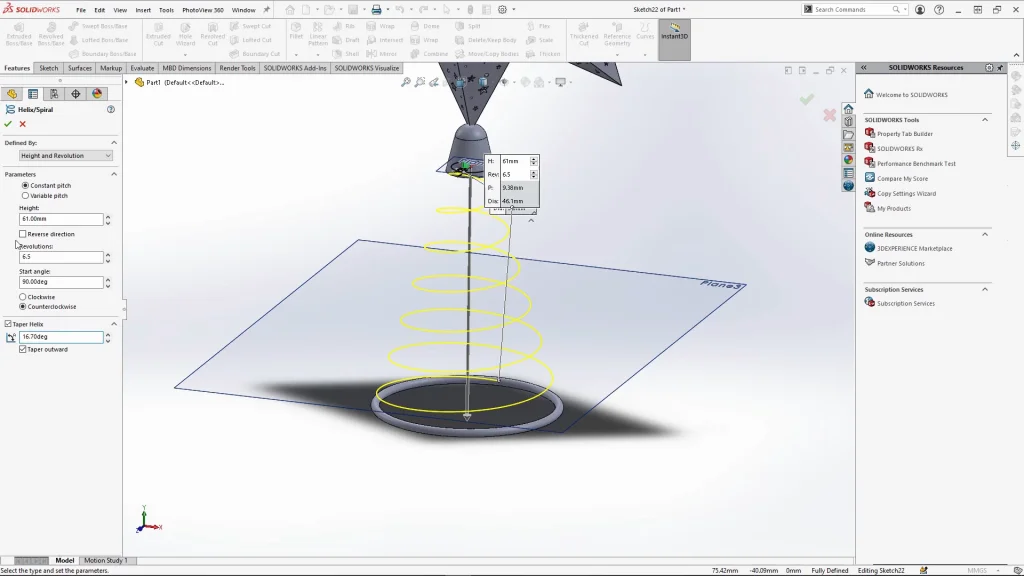Open the Insert menu
The image size is (1024, 576).
click(x=143, y=10)
